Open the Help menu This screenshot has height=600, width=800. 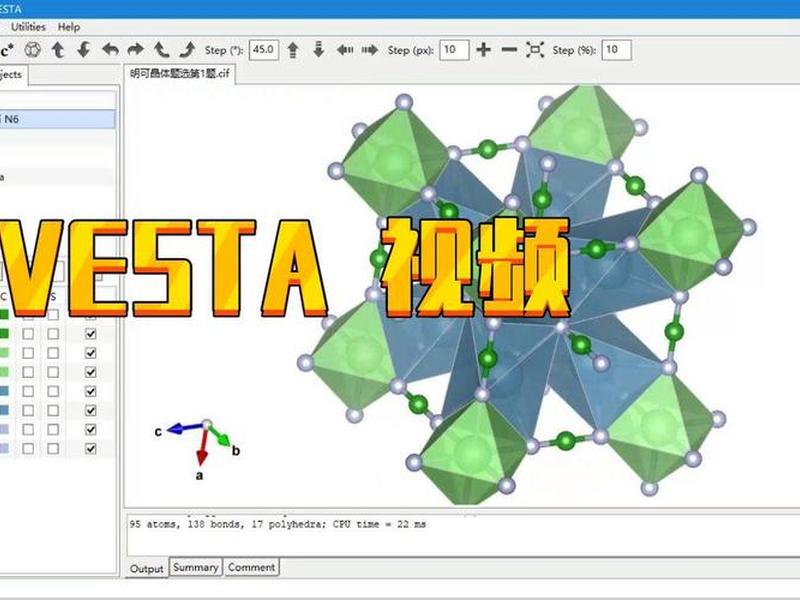68,27
